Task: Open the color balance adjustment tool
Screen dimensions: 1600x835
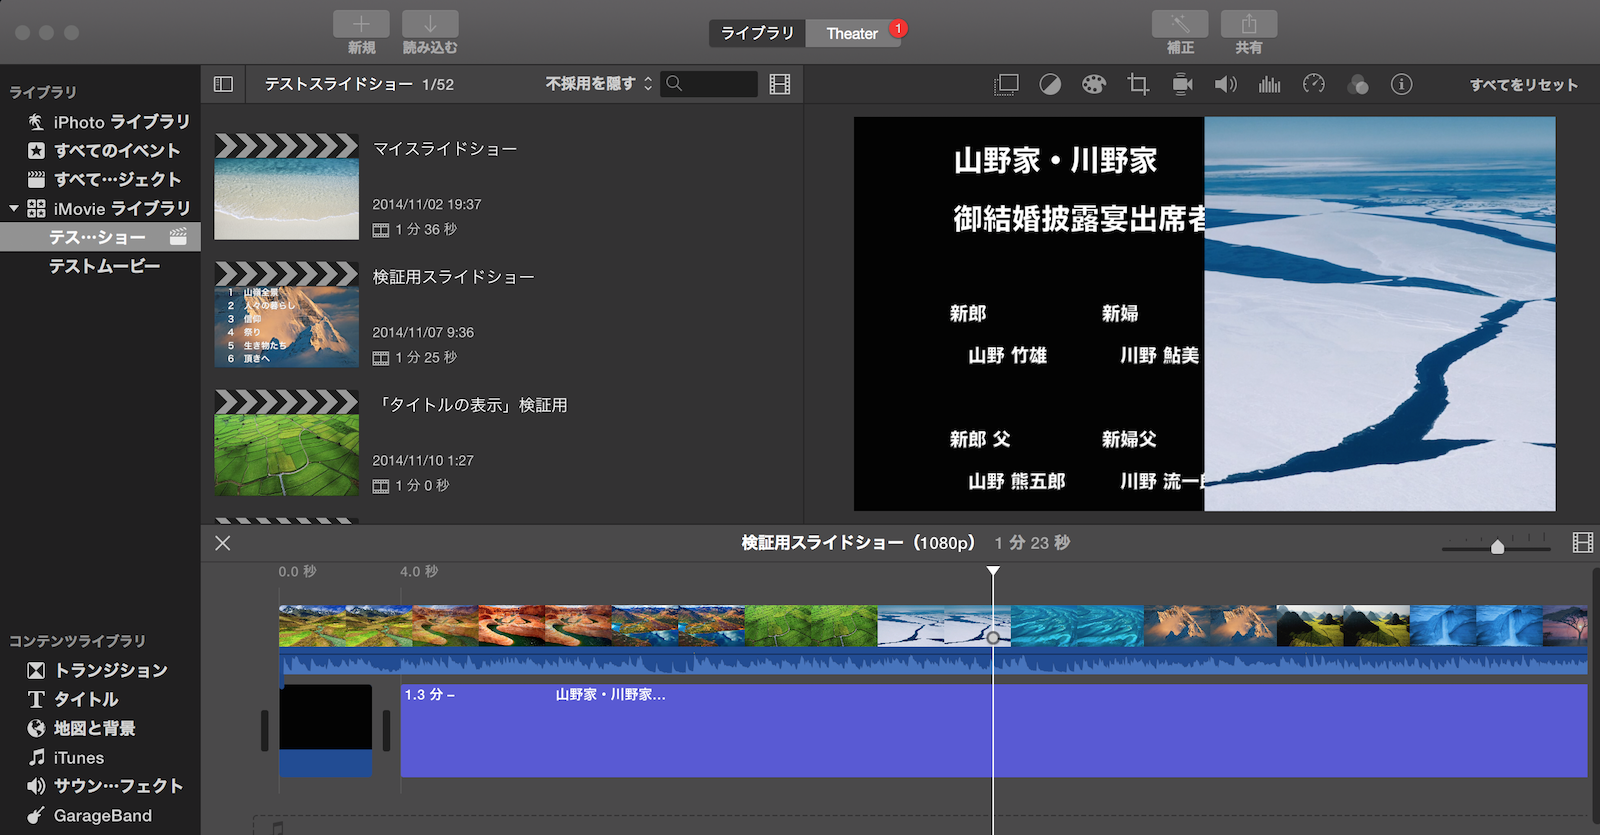Action: coord(1050,85)
